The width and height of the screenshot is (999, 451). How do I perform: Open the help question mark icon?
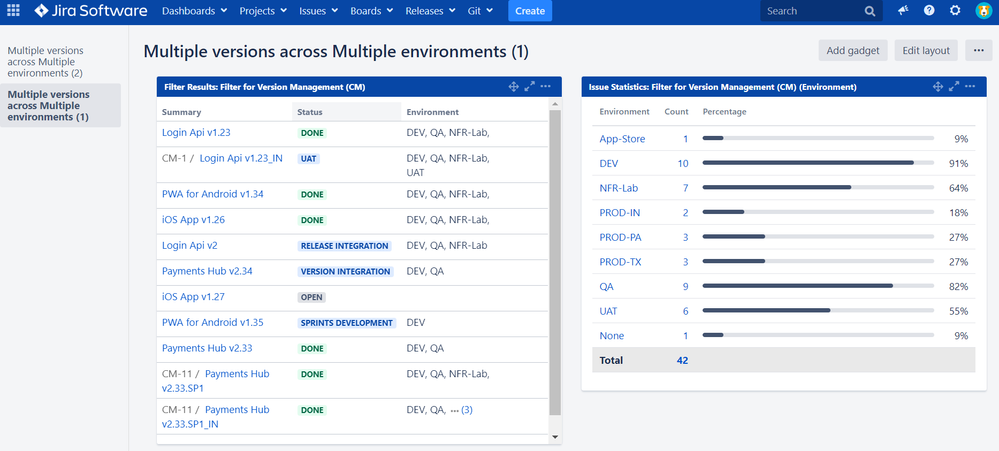point(929,11)
